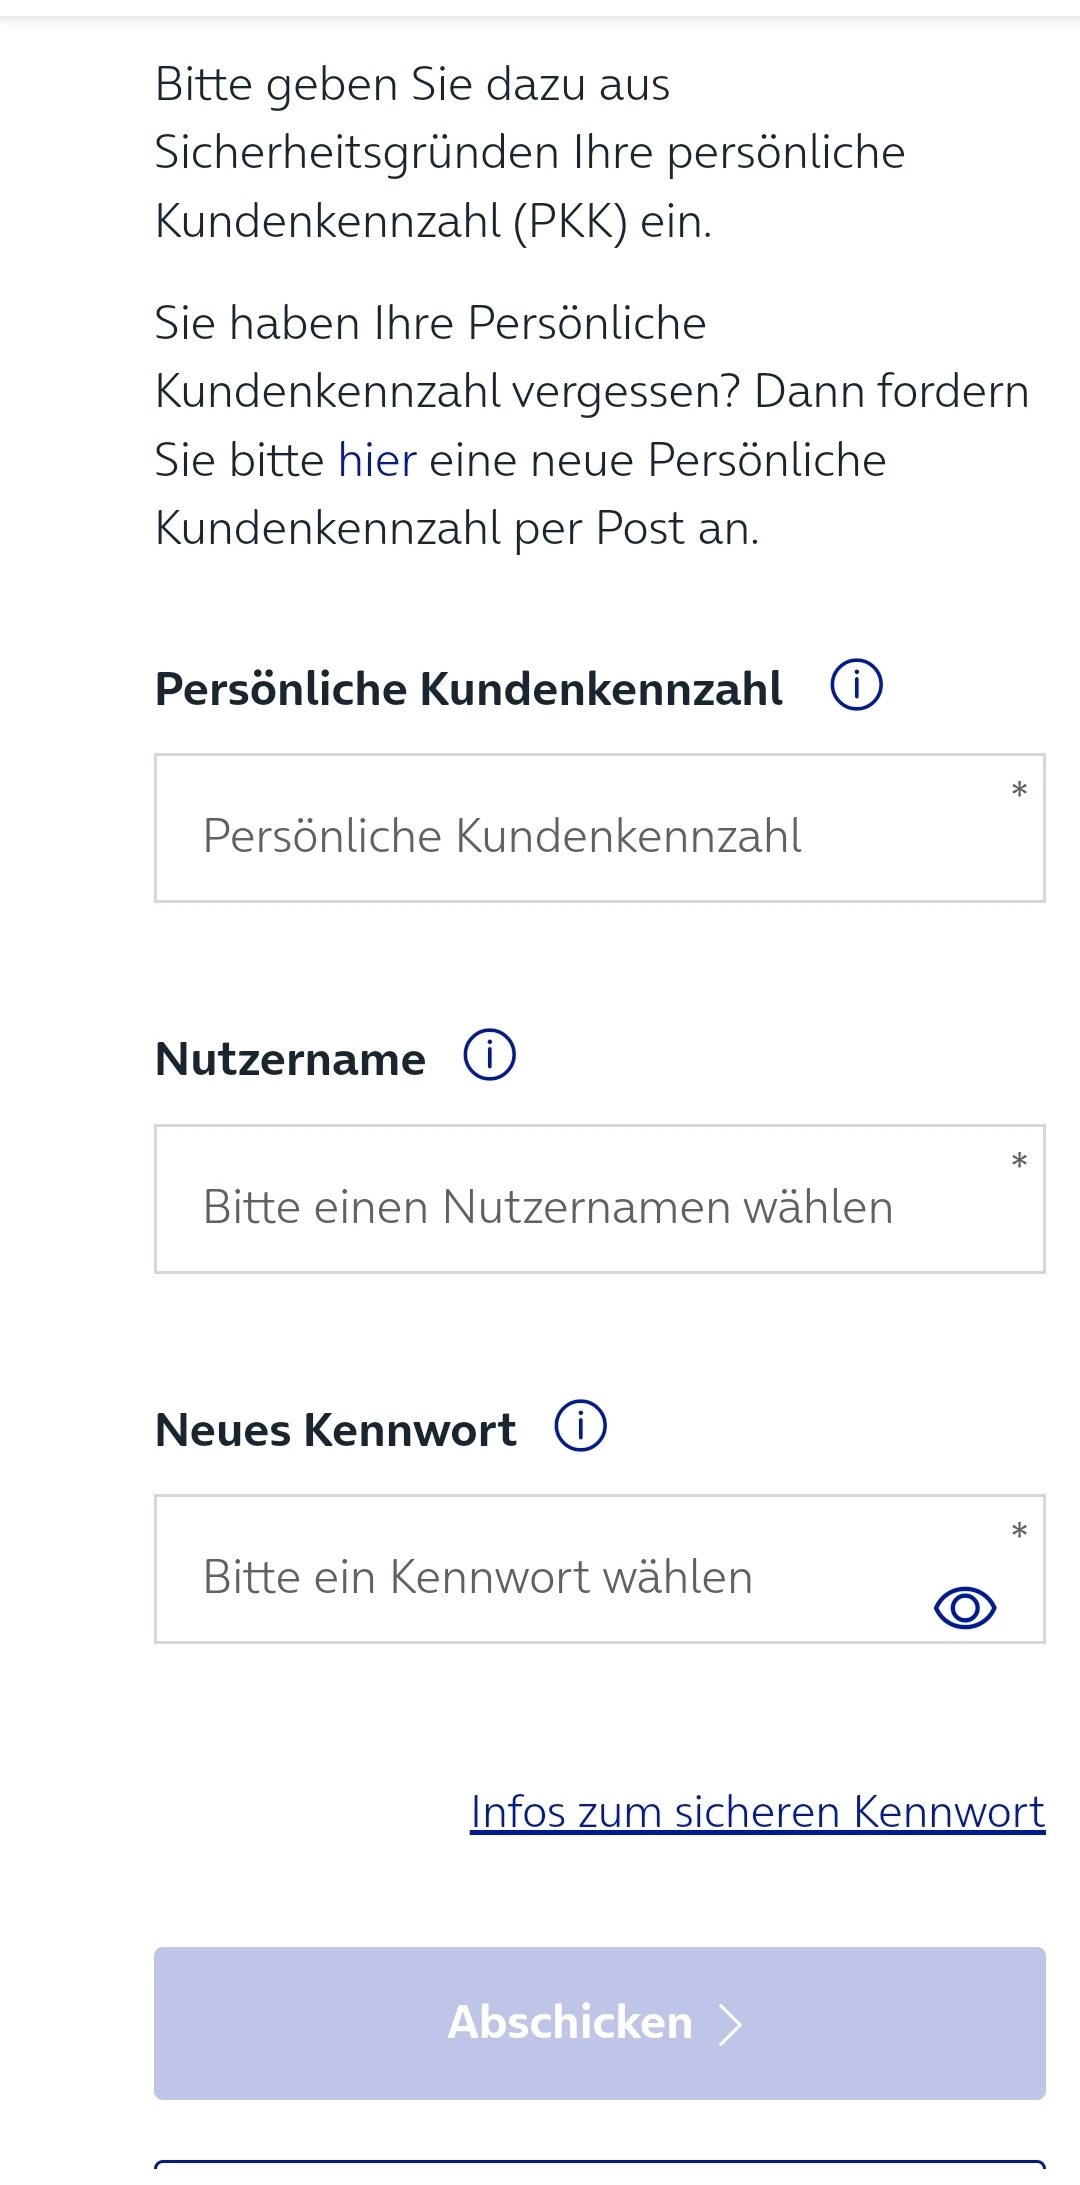Click the "Neues Kennwort" field label
Viewport: 1080px width, 2185px height.
click(x=336, y=1430)
